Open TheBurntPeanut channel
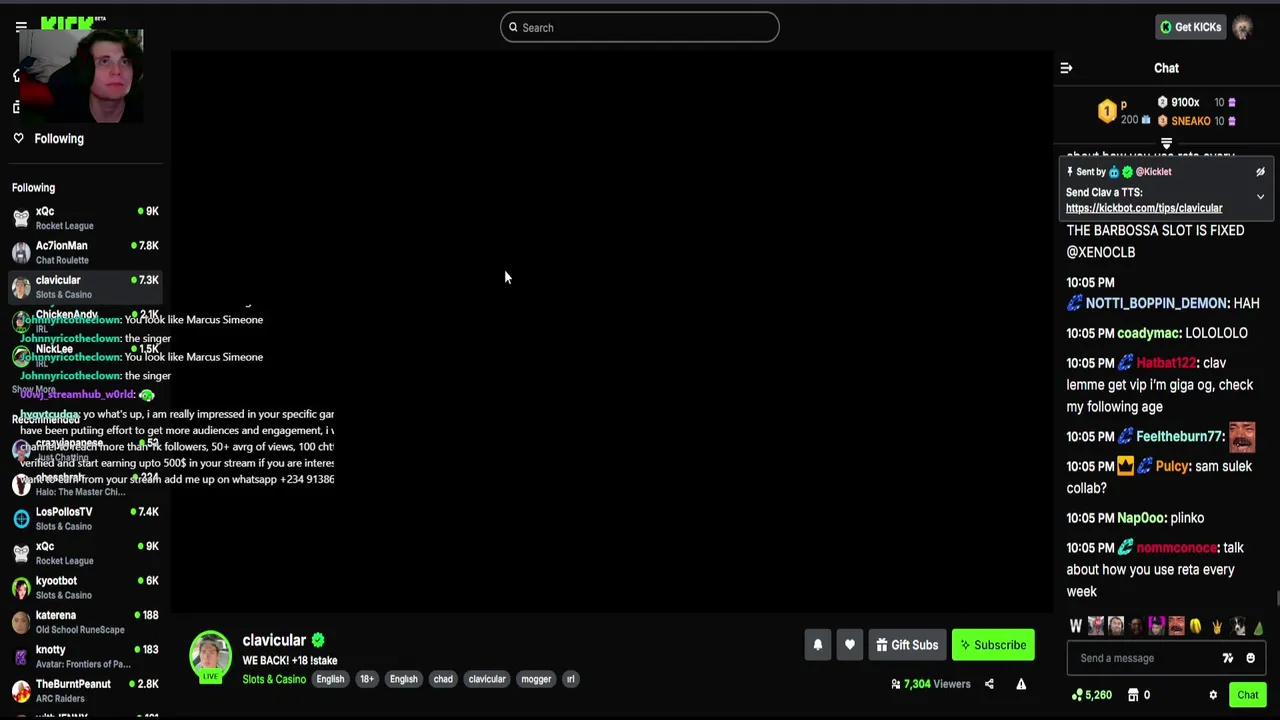The image size is (1280, 720). coord(85,691)
